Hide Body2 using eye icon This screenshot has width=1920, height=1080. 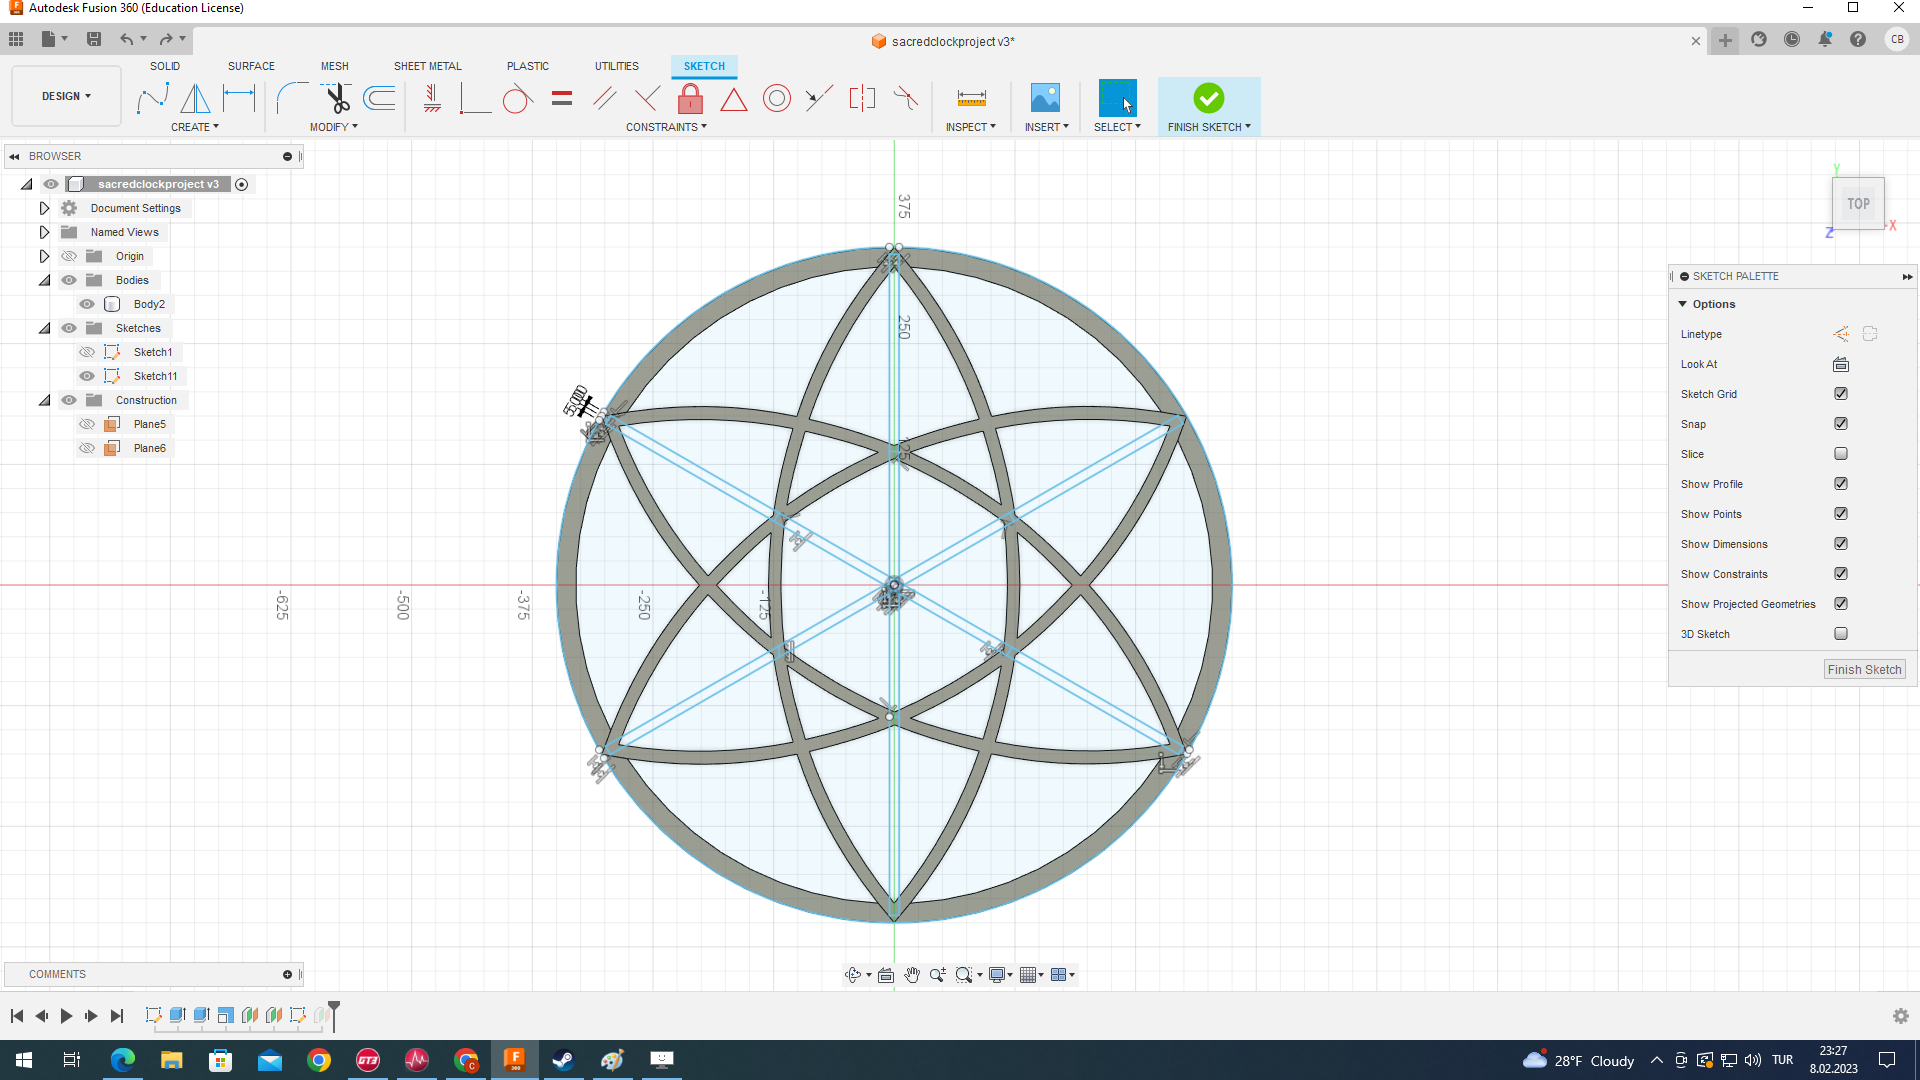point(87,304)
